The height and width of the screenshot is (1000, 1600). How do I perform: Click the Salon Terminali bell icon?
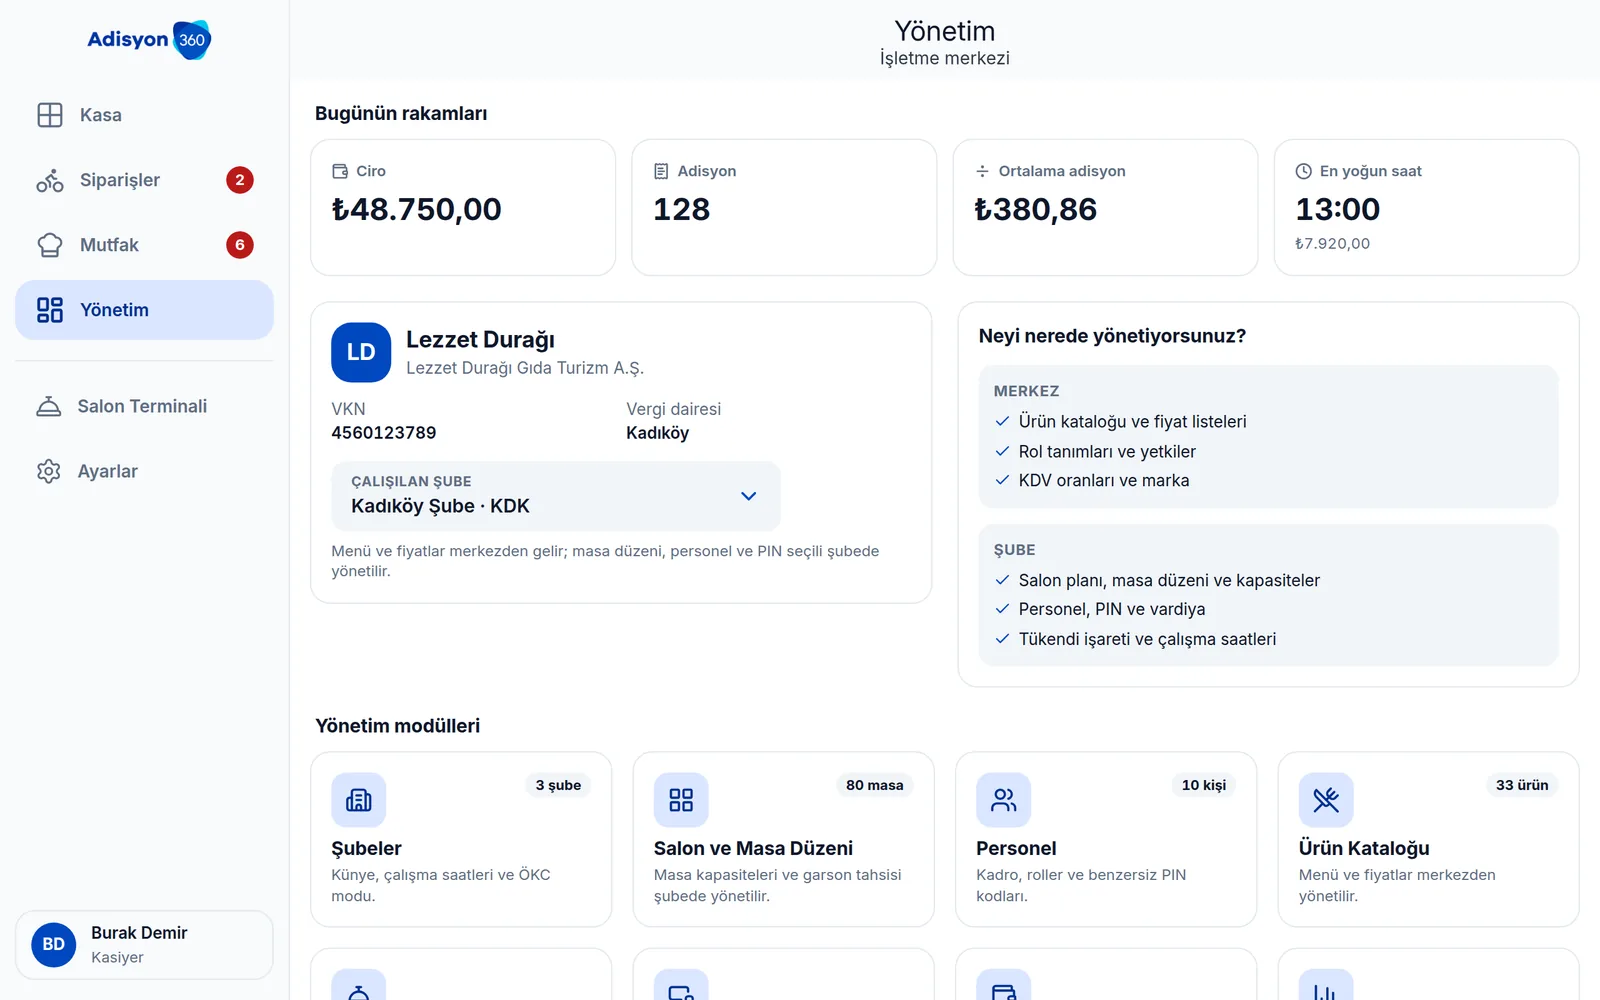click(x=49, y=406)
